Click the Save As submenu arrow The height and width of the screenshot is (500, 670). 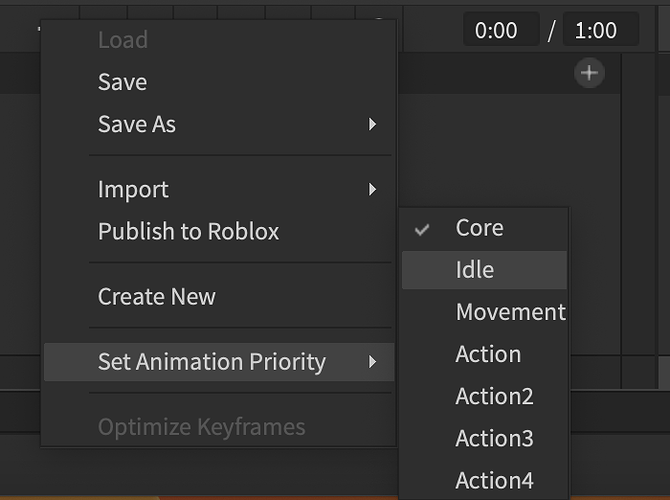coord(372,124)
